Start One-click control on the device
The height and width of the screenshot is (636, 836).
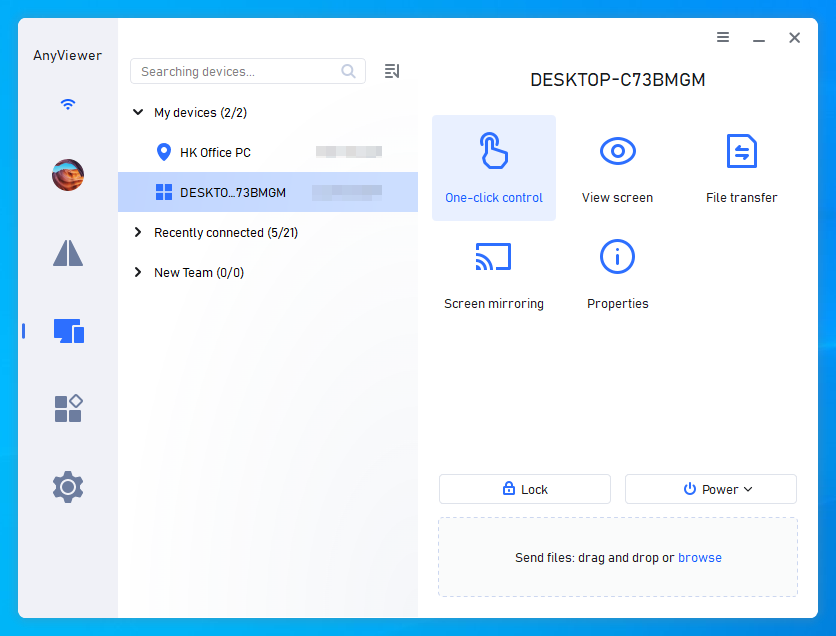tap(494, 168)
